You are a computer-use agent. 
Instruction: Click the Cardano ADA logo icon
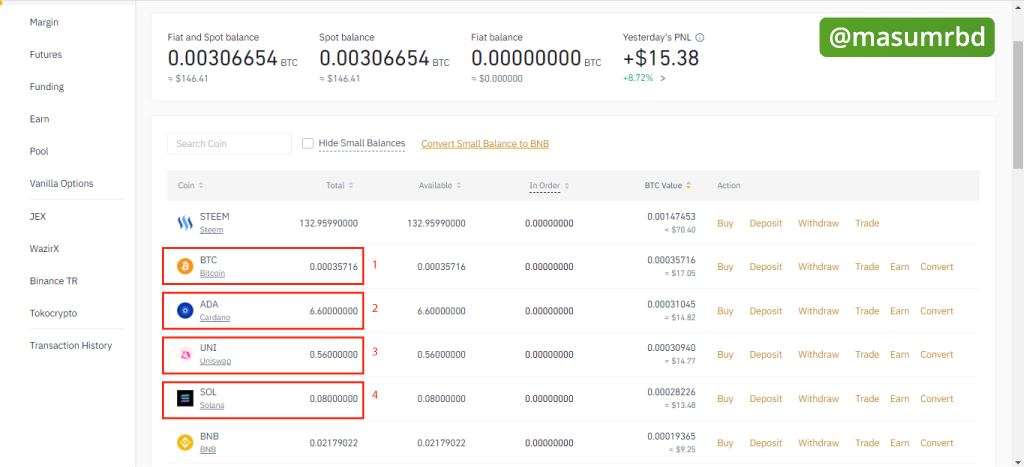click(x=185, y=311)
